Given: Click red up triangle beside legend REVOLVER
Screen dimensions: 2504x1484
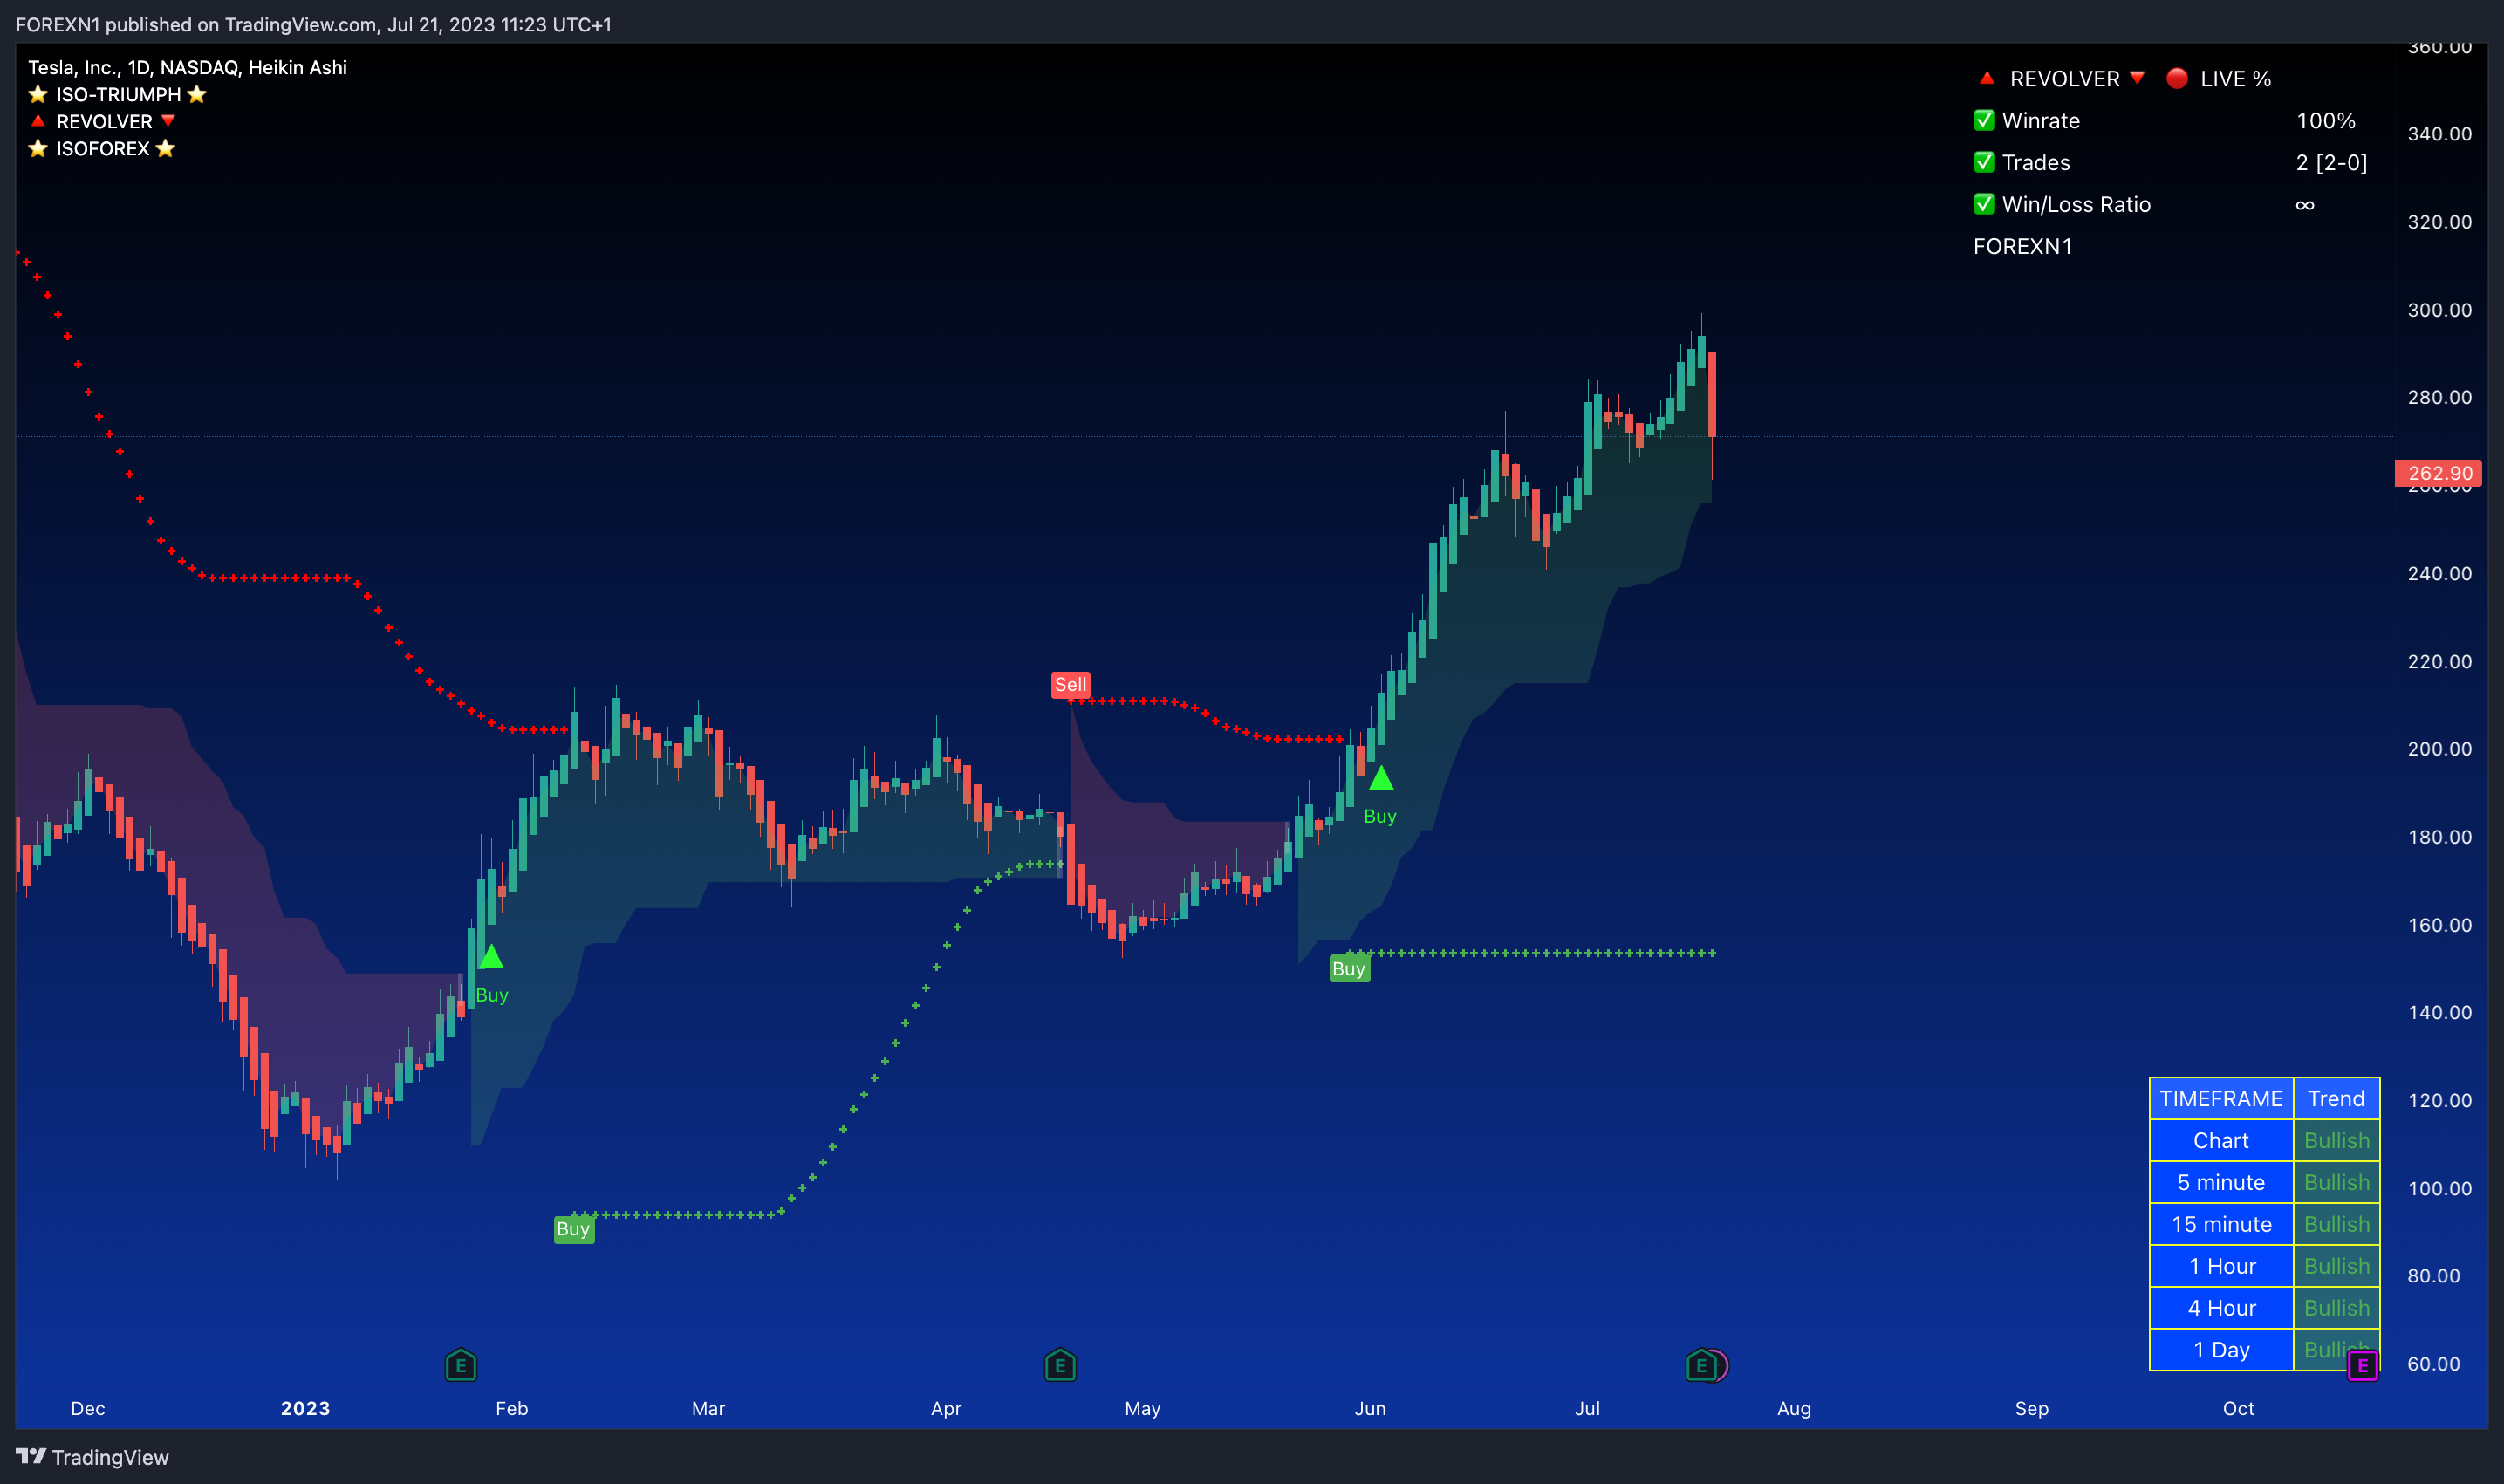Looking at the screenshot, I should [x=38, y=121].
